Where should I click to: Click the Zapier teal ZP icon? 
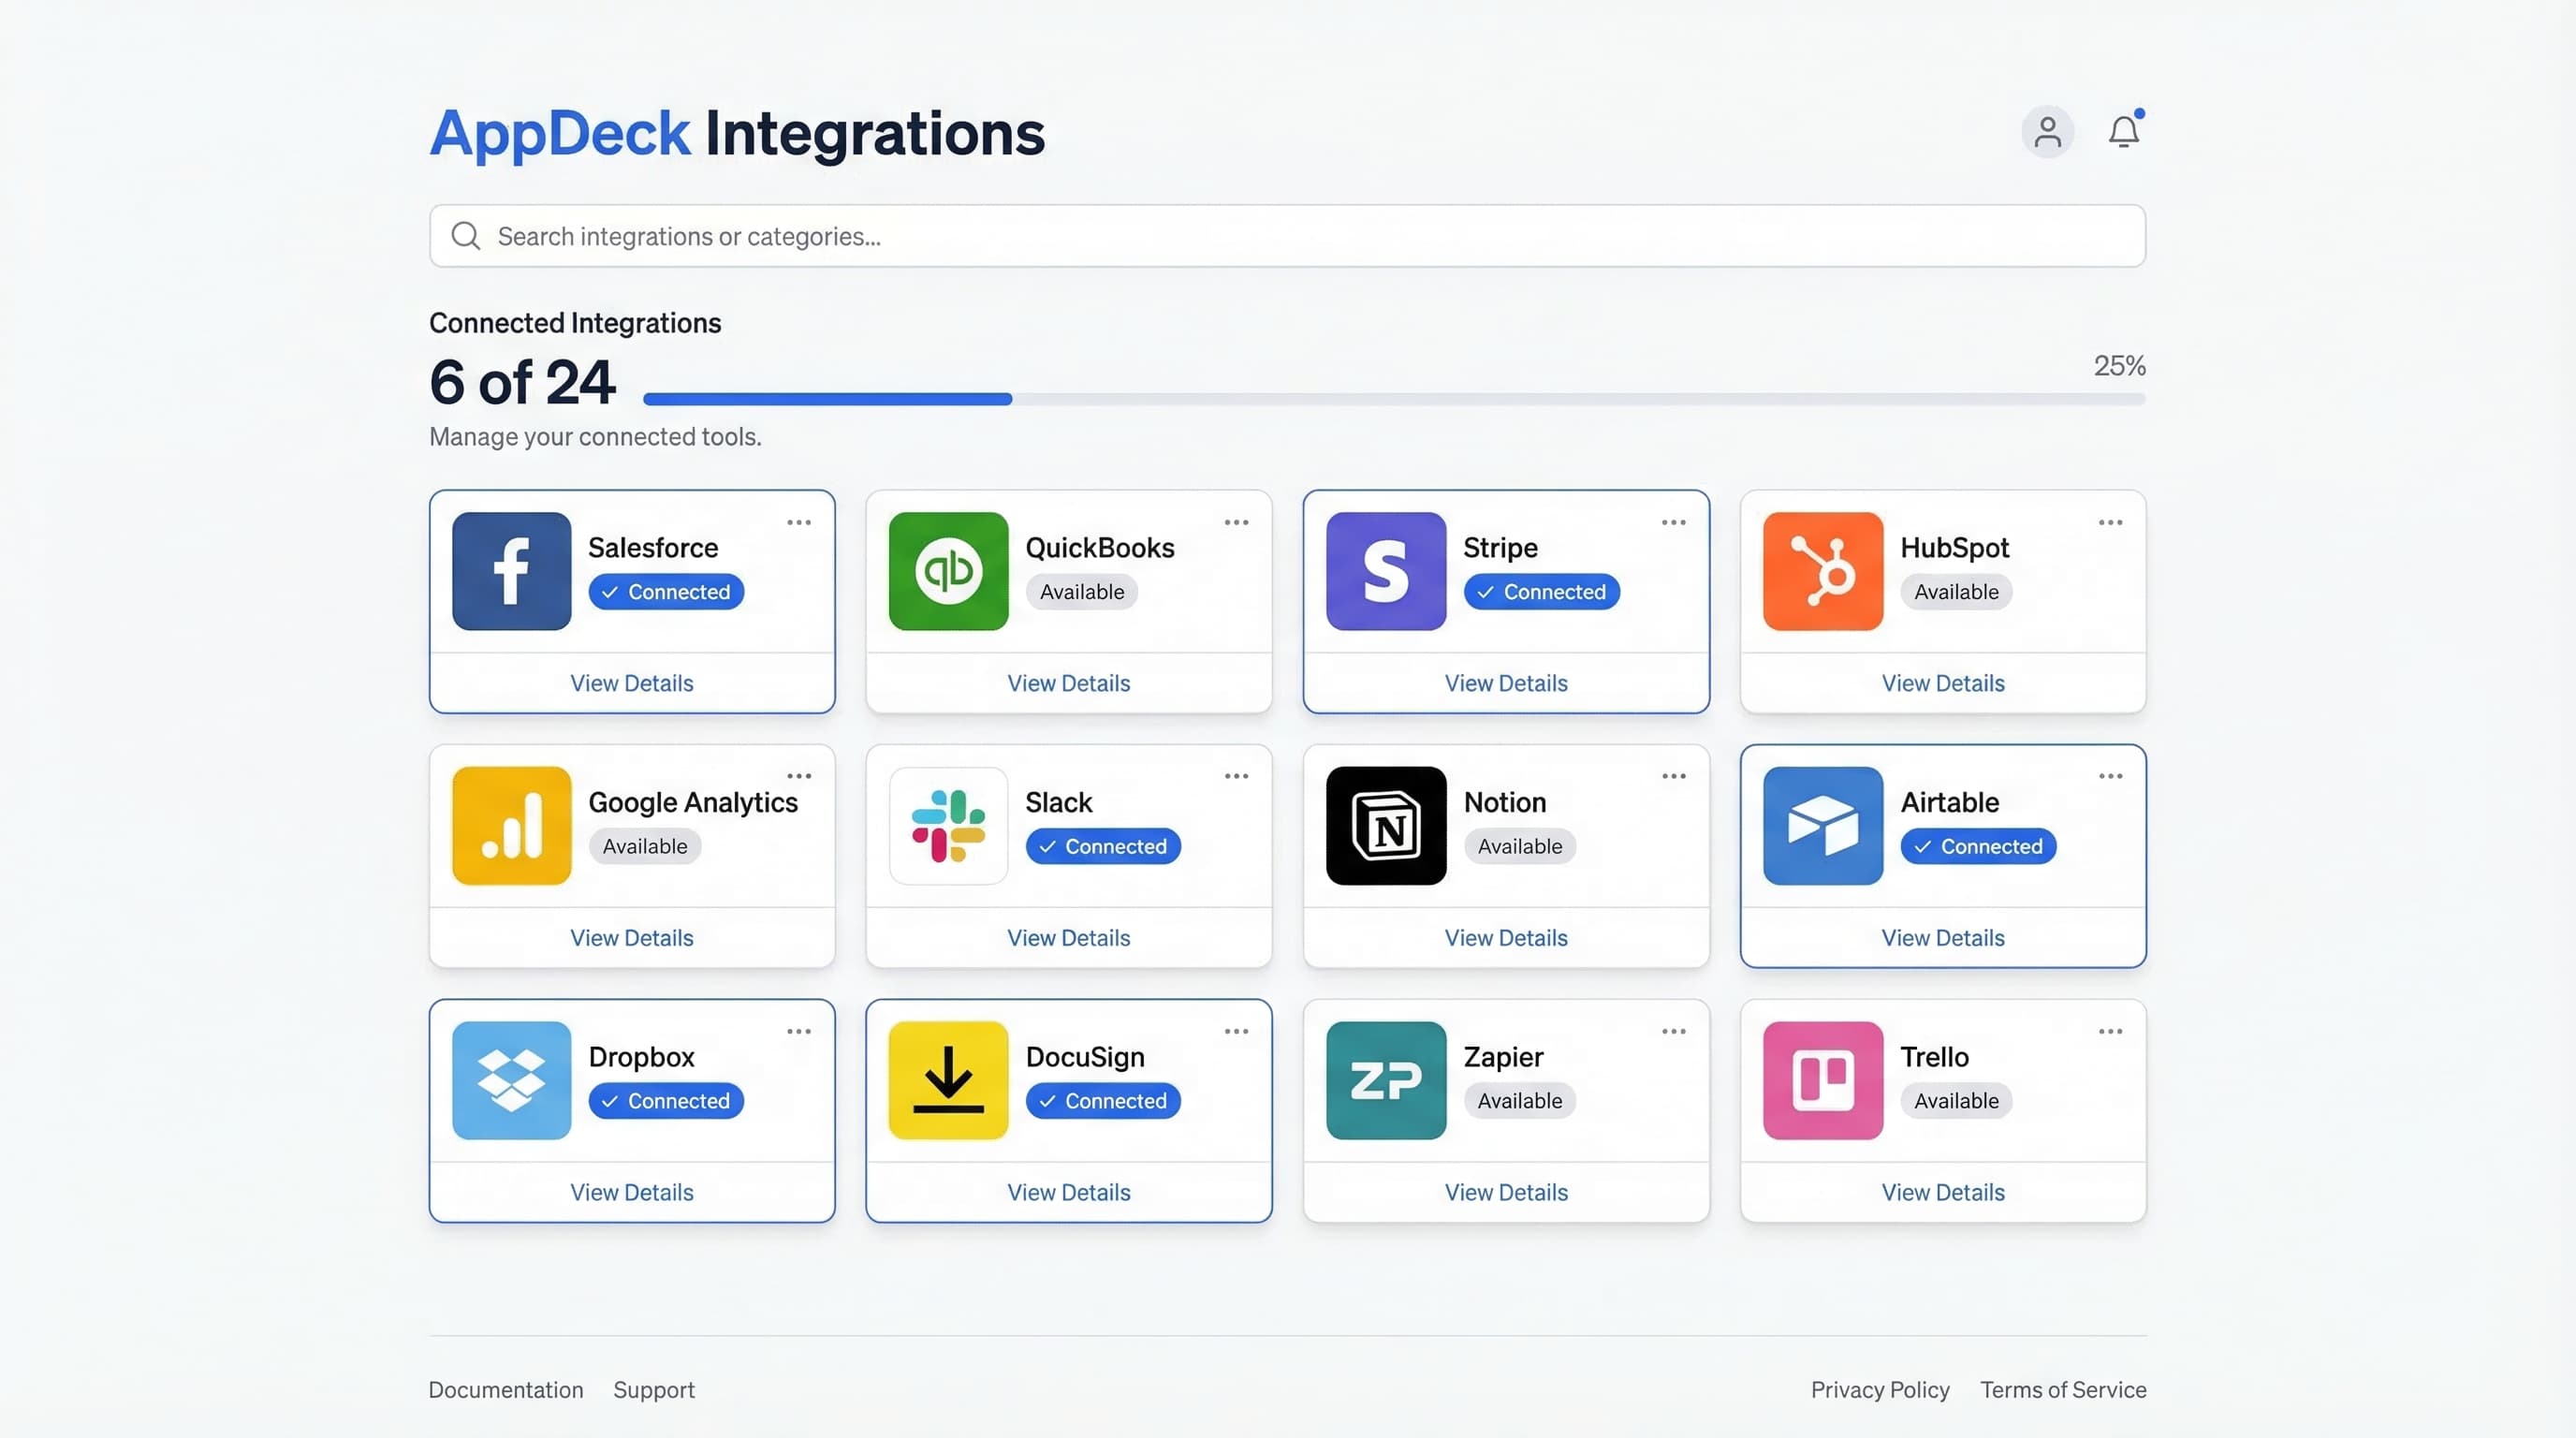tap(1385, 1080)
